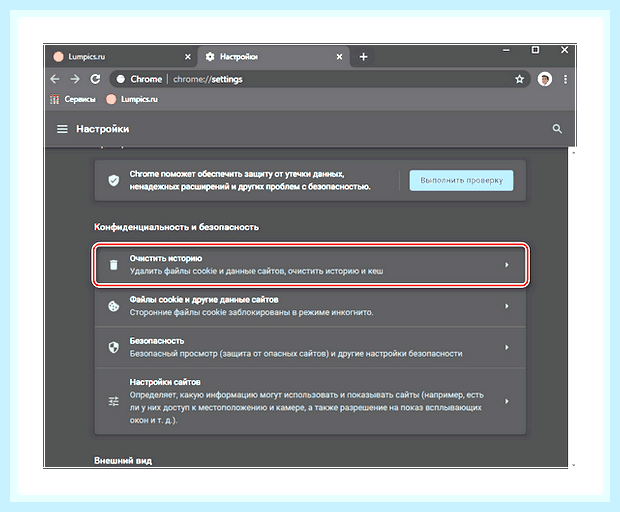Viewport: 620px width, 512px height.
Task: Close the Lumpics.ru tab
Action: (x=188, y=57)
